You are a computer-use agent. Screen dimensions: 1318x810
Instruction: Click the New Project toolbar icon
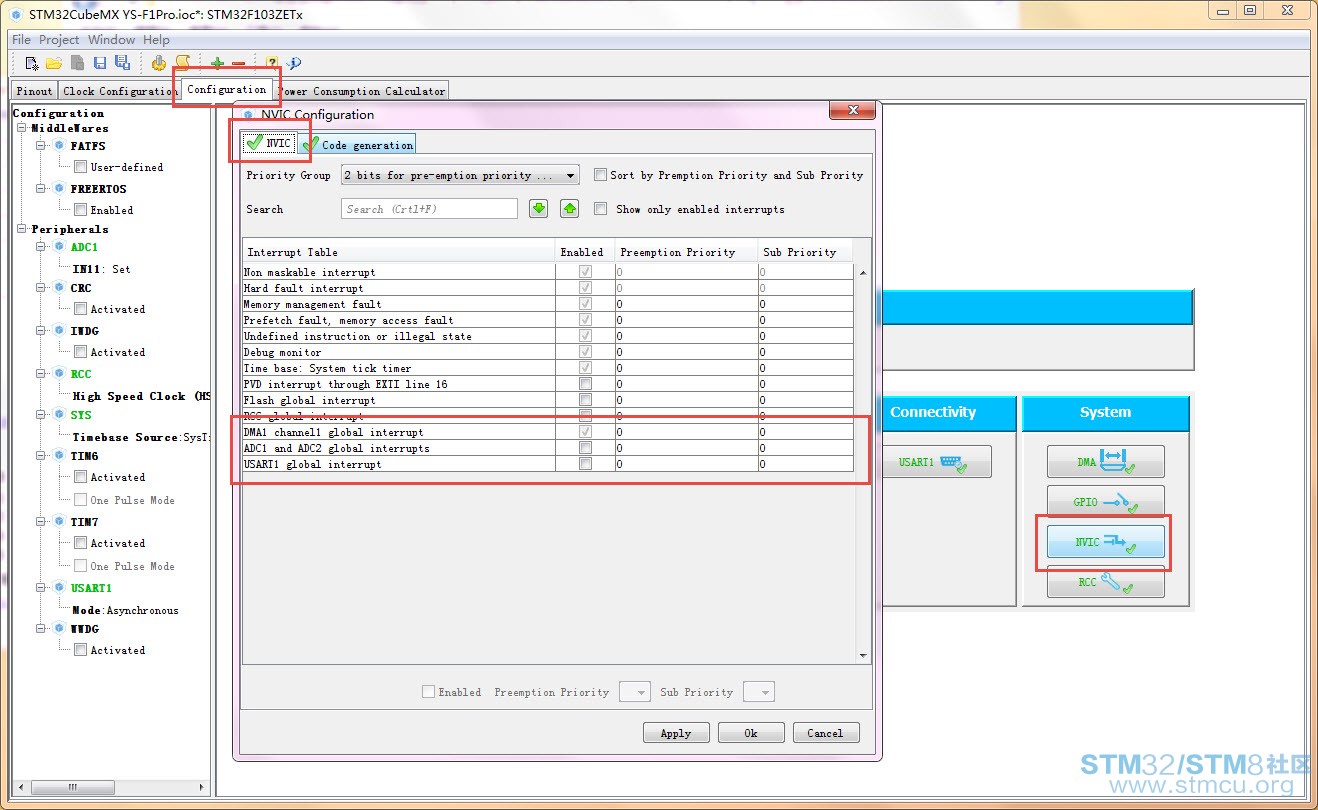tap(32, 63)
